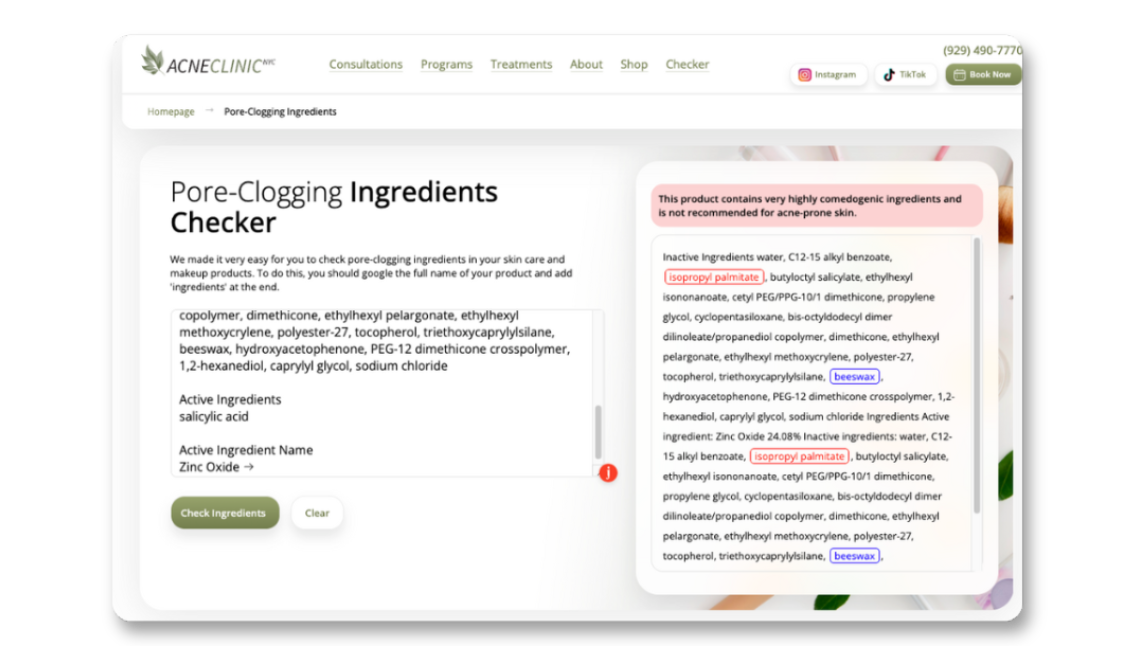
Task: Click the ingredients textarea scrollbar
Action: (x=598, y=431)
